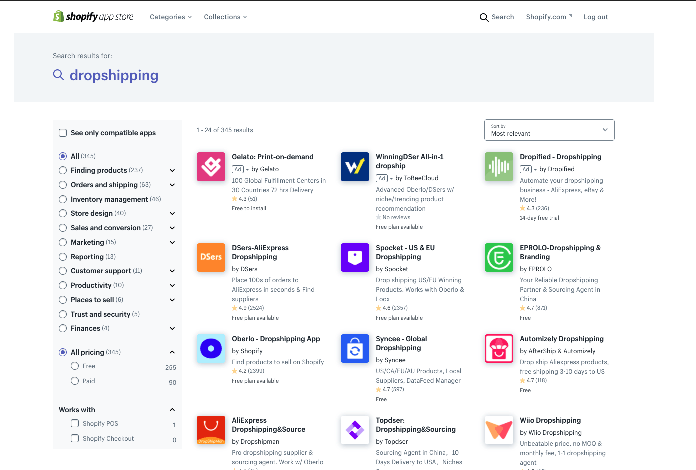
Task: Open the EPROLO green app icon
Action: (499, 257)
